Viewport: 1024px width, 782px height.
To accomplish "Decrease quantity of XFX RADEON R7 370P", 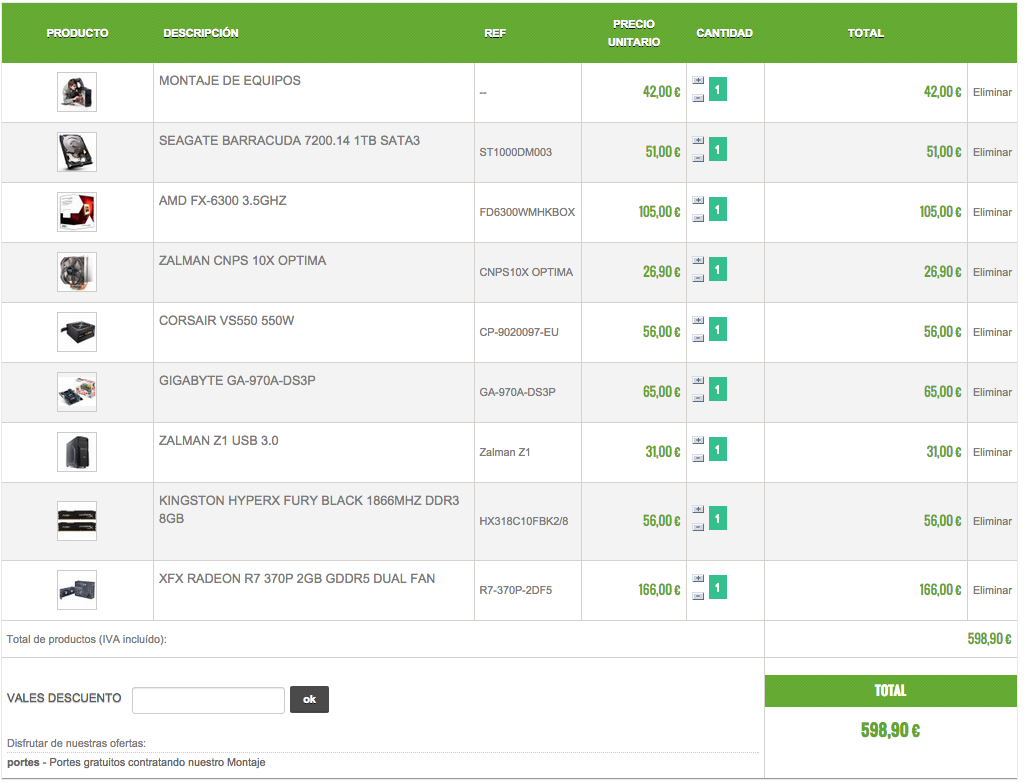I will [x=698, y=596].
